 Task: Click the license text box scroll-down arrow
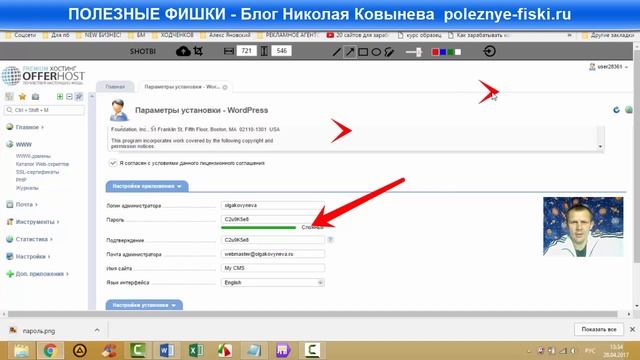point(600,147)
